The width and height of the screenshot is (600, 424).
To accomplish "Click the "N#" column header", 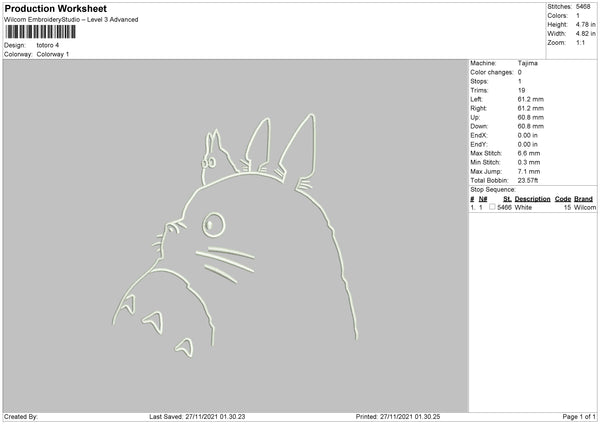I will [x=483, y=199].
